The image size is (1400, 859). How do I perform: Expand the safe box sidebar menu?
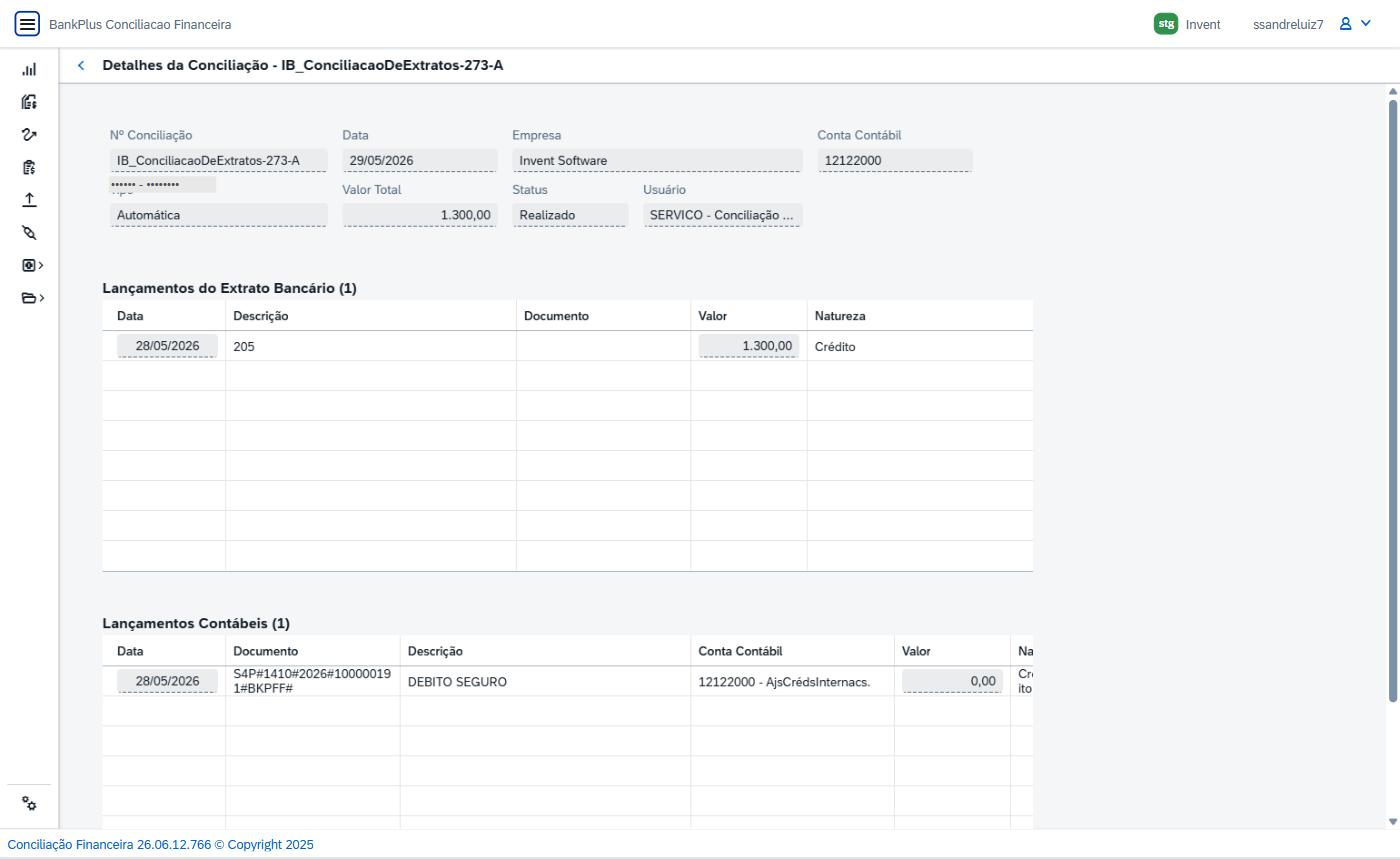(x=33, y=265)
